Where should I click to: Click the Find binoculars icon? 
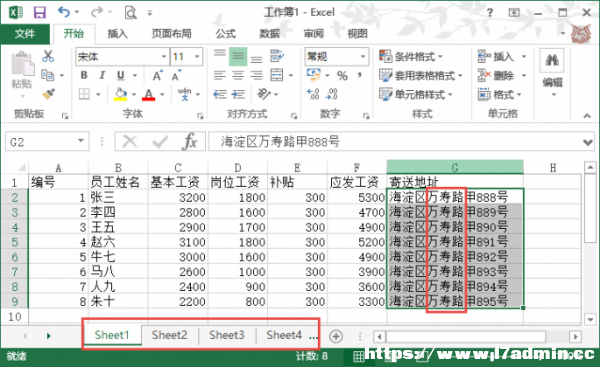552,60
